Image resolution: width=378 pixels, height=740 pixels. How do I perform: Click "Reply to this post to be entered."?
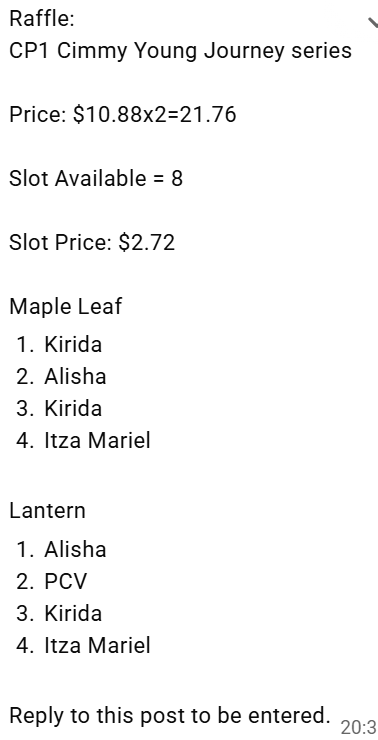(169, 716)
